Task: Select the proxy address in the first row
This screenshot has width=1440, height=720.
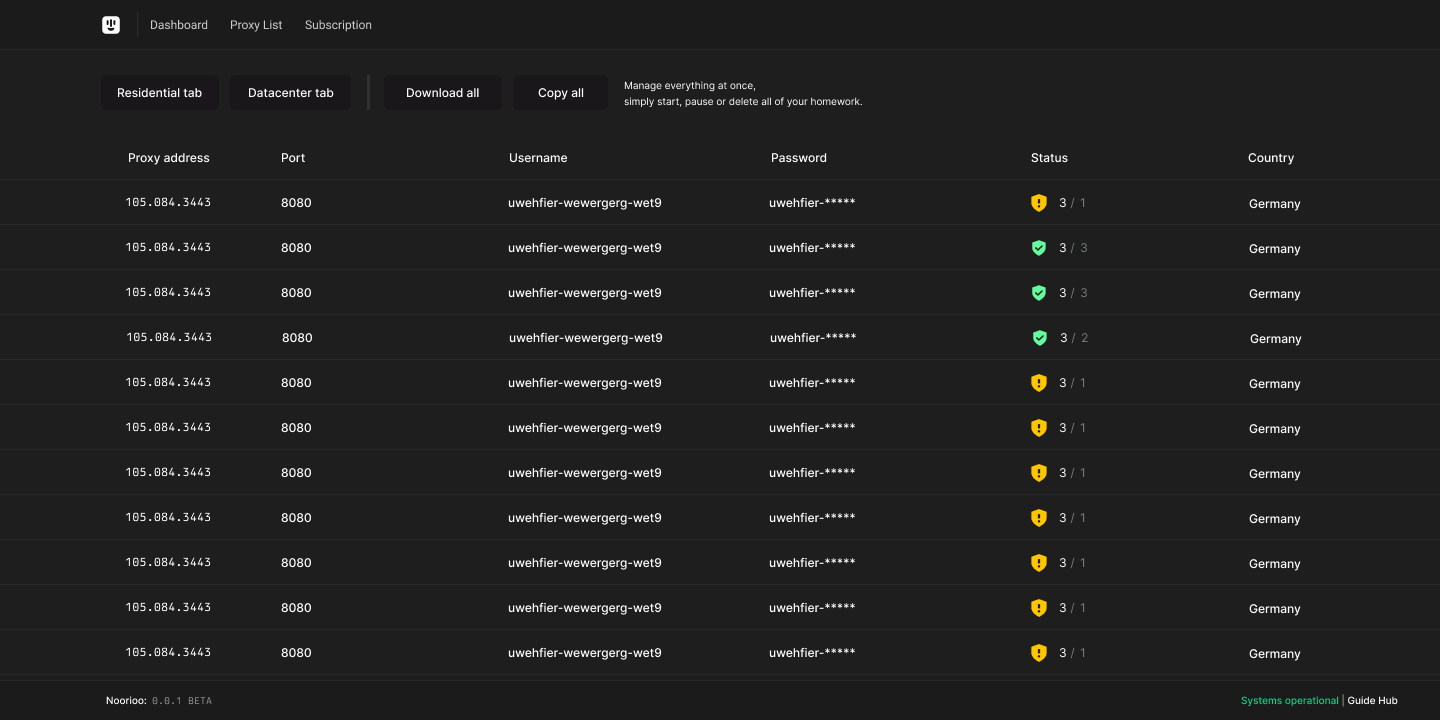Action: [169, 202]
